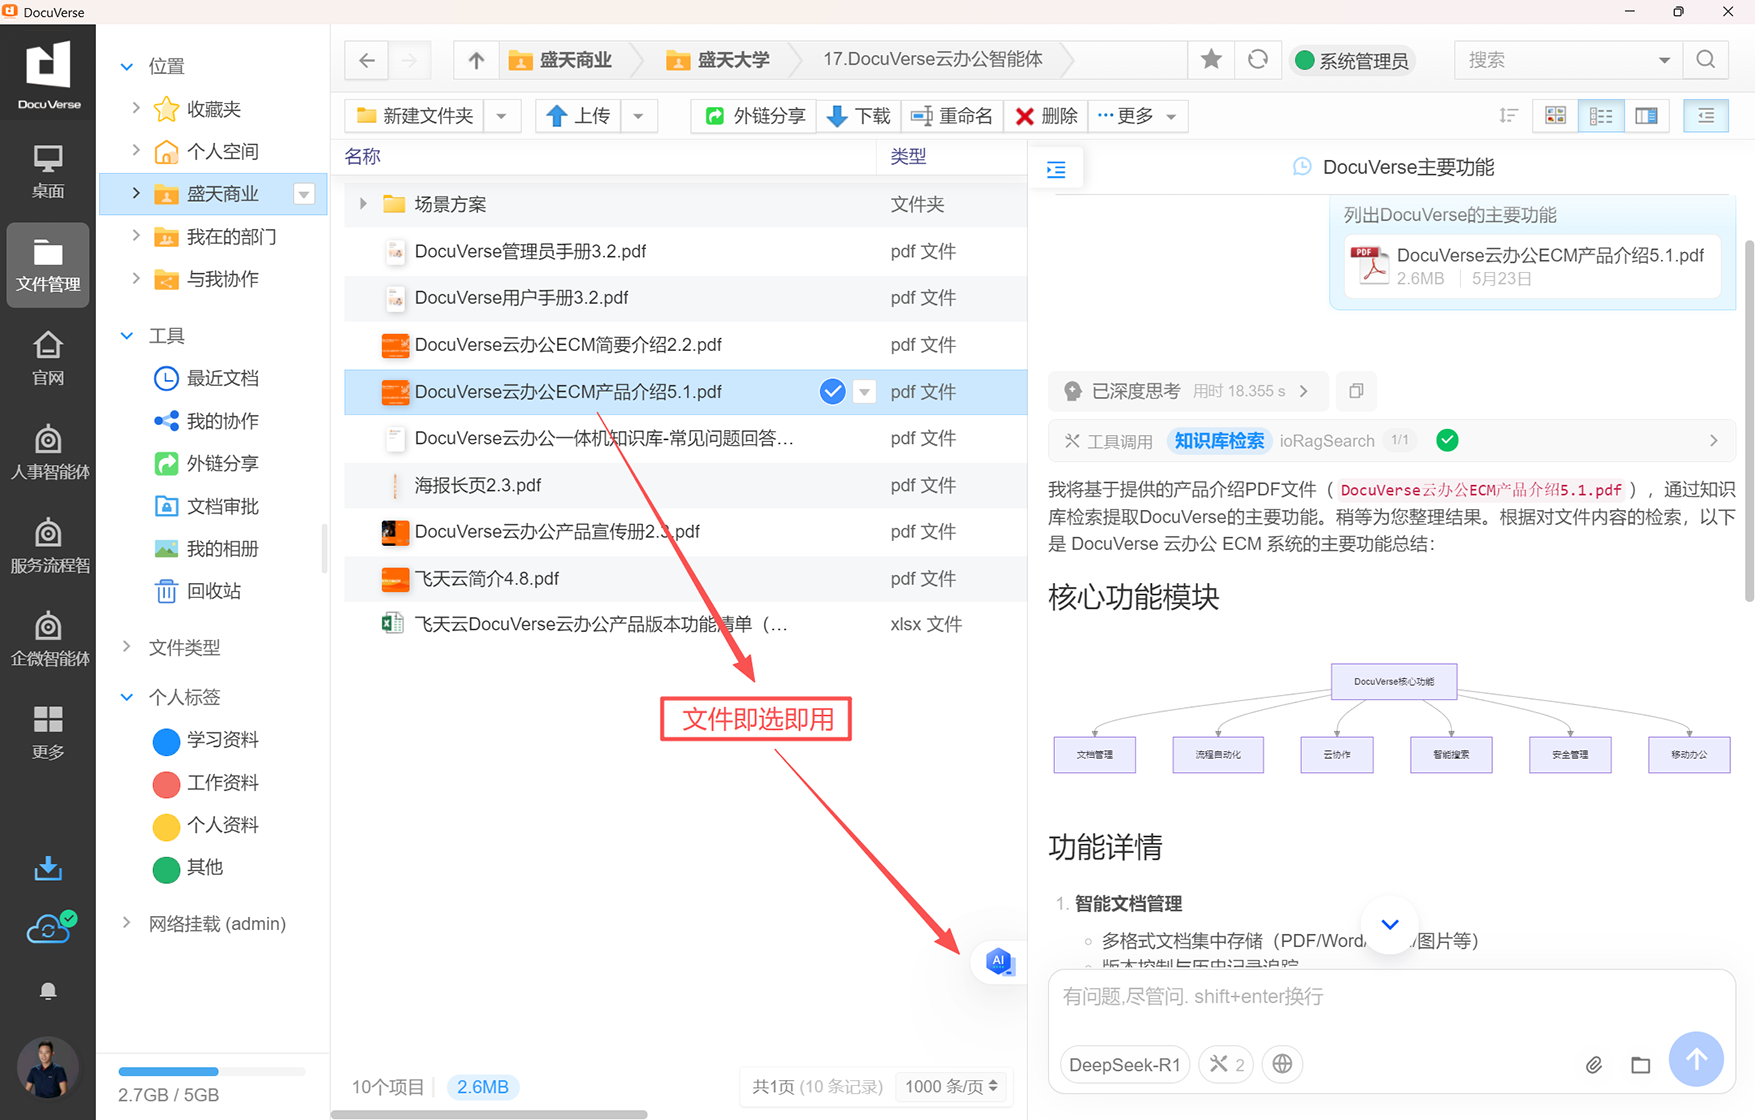Click the 外链分享 toolbar button
The height and width of the screenshot is (1120, 1755).
click(x=755, y=116)
